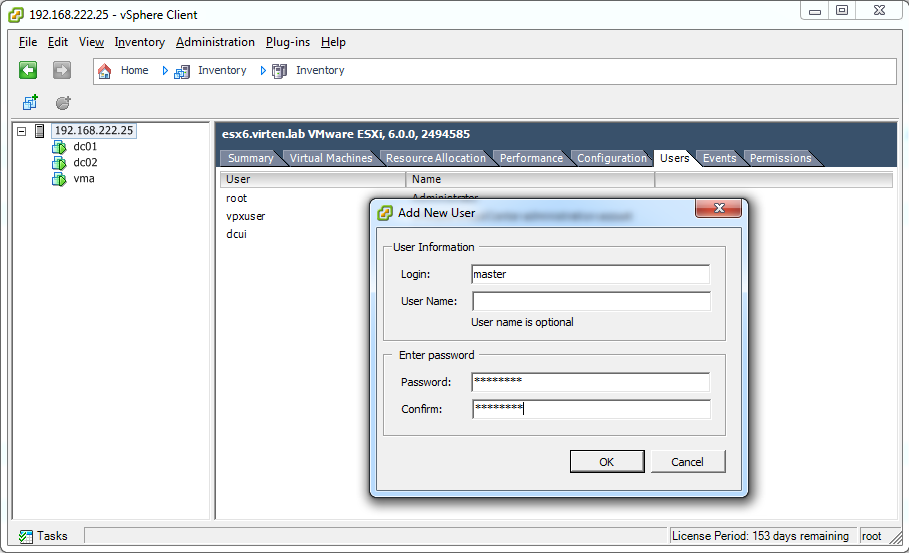Click the first Inventory breadcrumb text
909x553 pixels.
point(222,70)
